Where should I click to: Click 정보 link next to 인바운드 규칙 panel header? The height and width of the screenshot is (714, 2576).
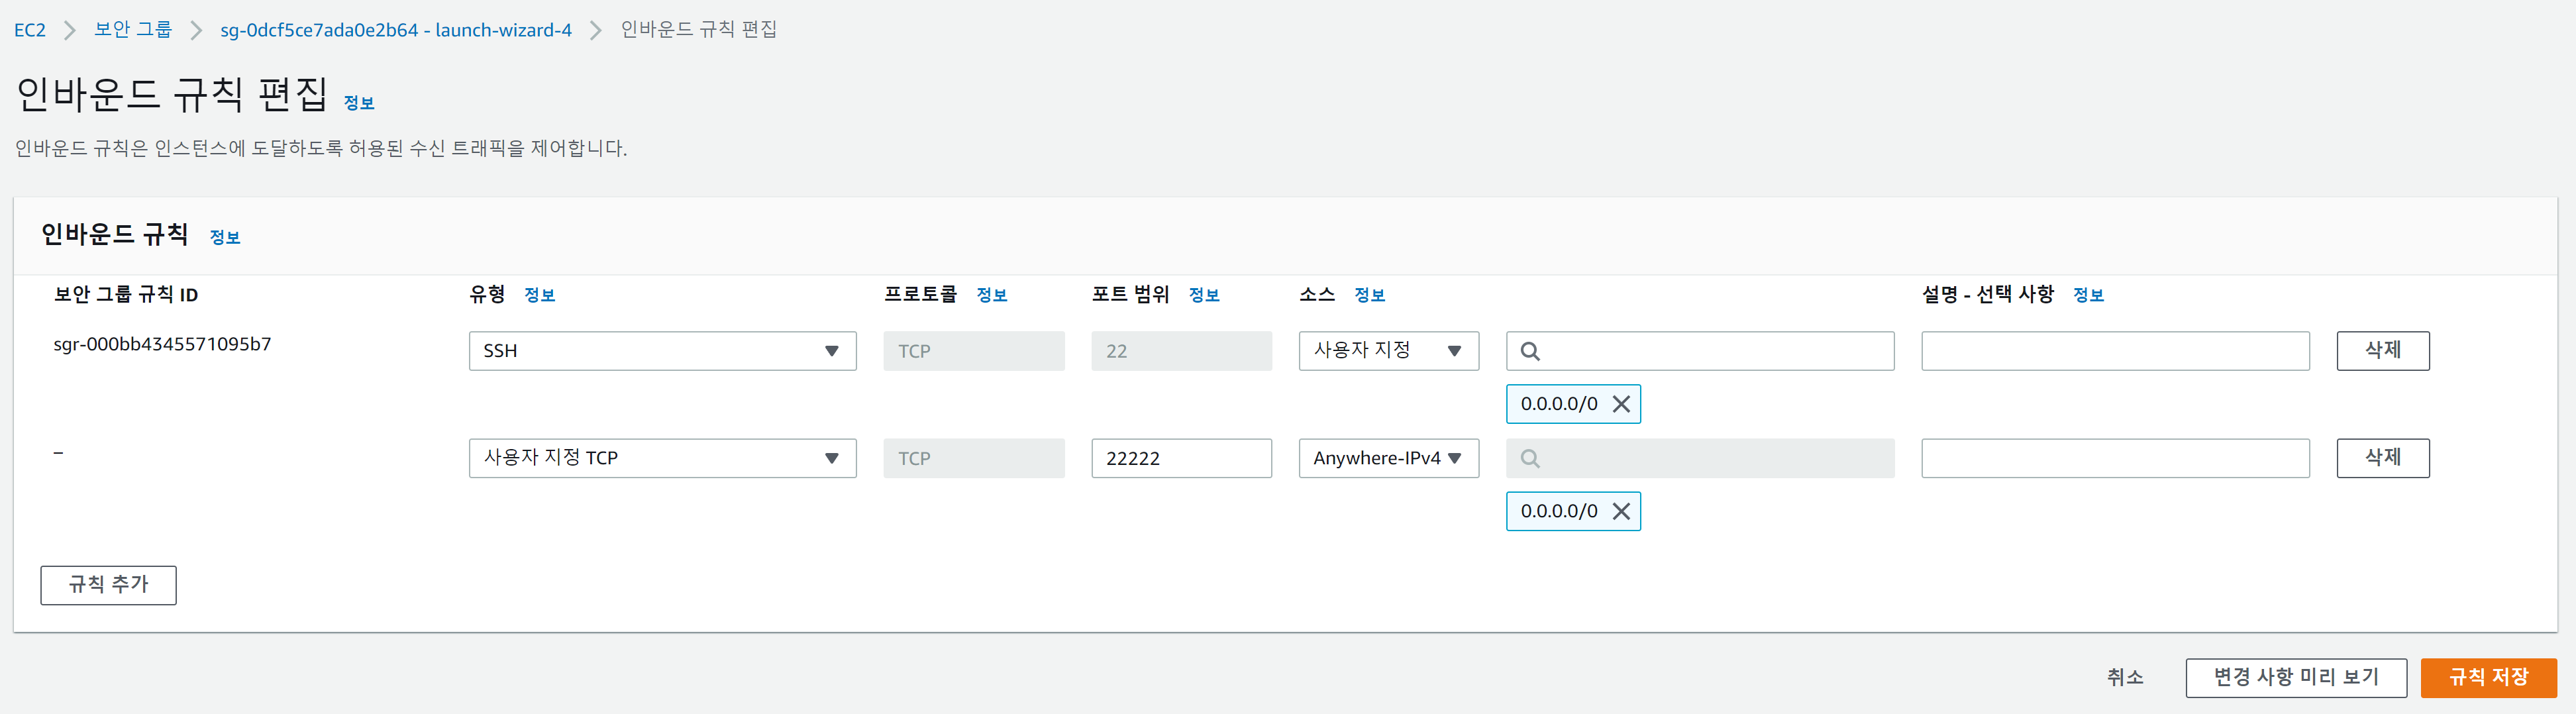pos(225,237)
